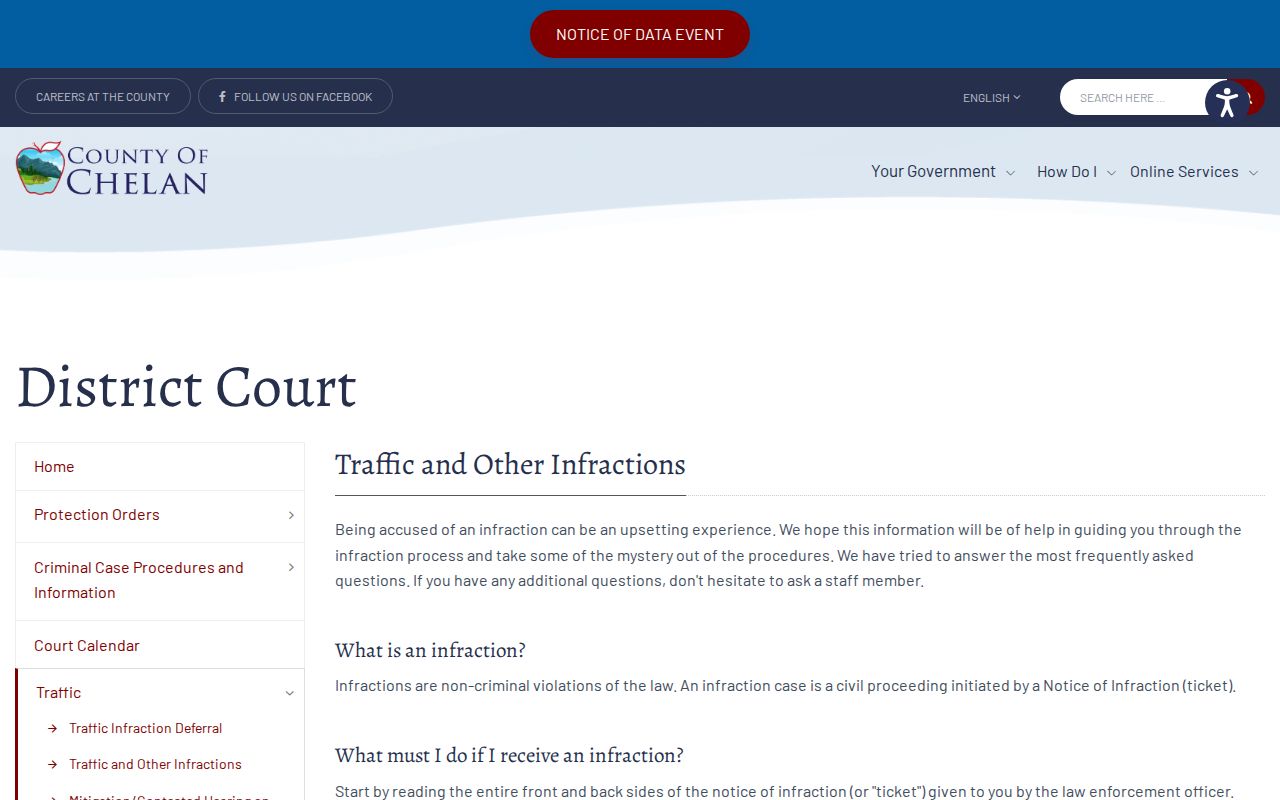Go to Home in the sidebar
The width and height of the screenshot is (1280, 800).
point(160,467)
